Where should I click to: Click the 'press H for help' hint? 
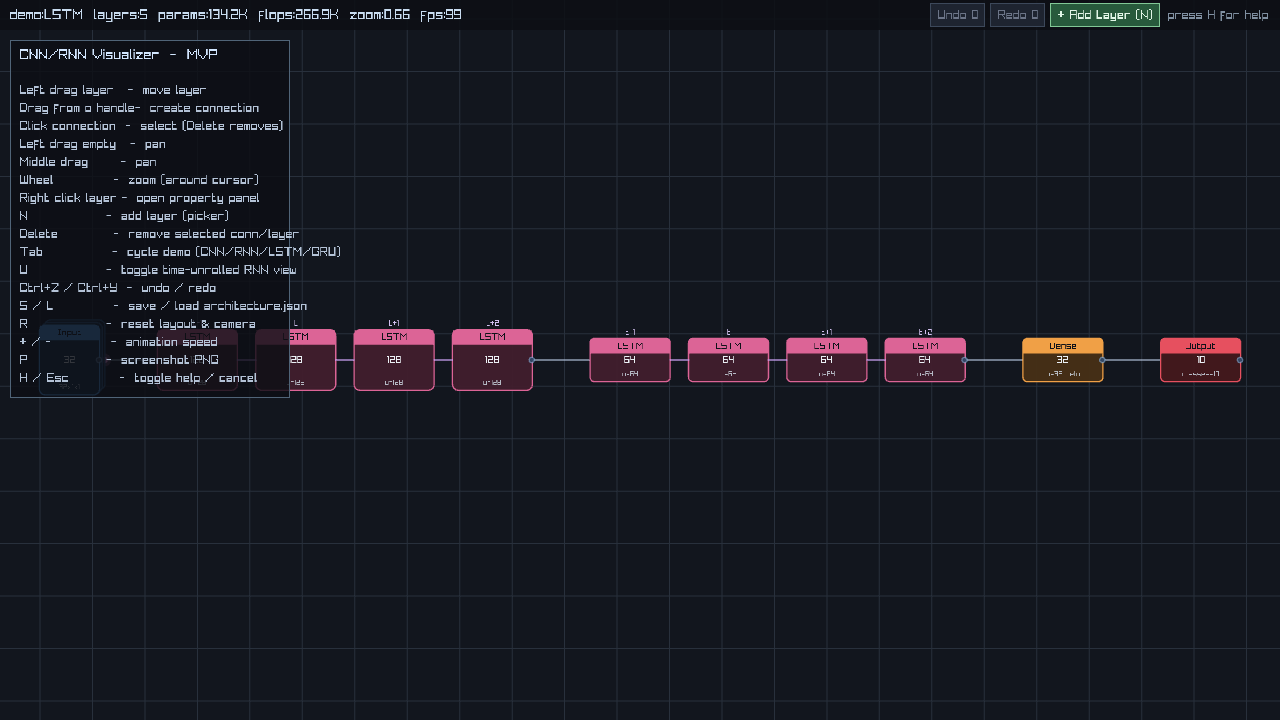pos(1218,15)
